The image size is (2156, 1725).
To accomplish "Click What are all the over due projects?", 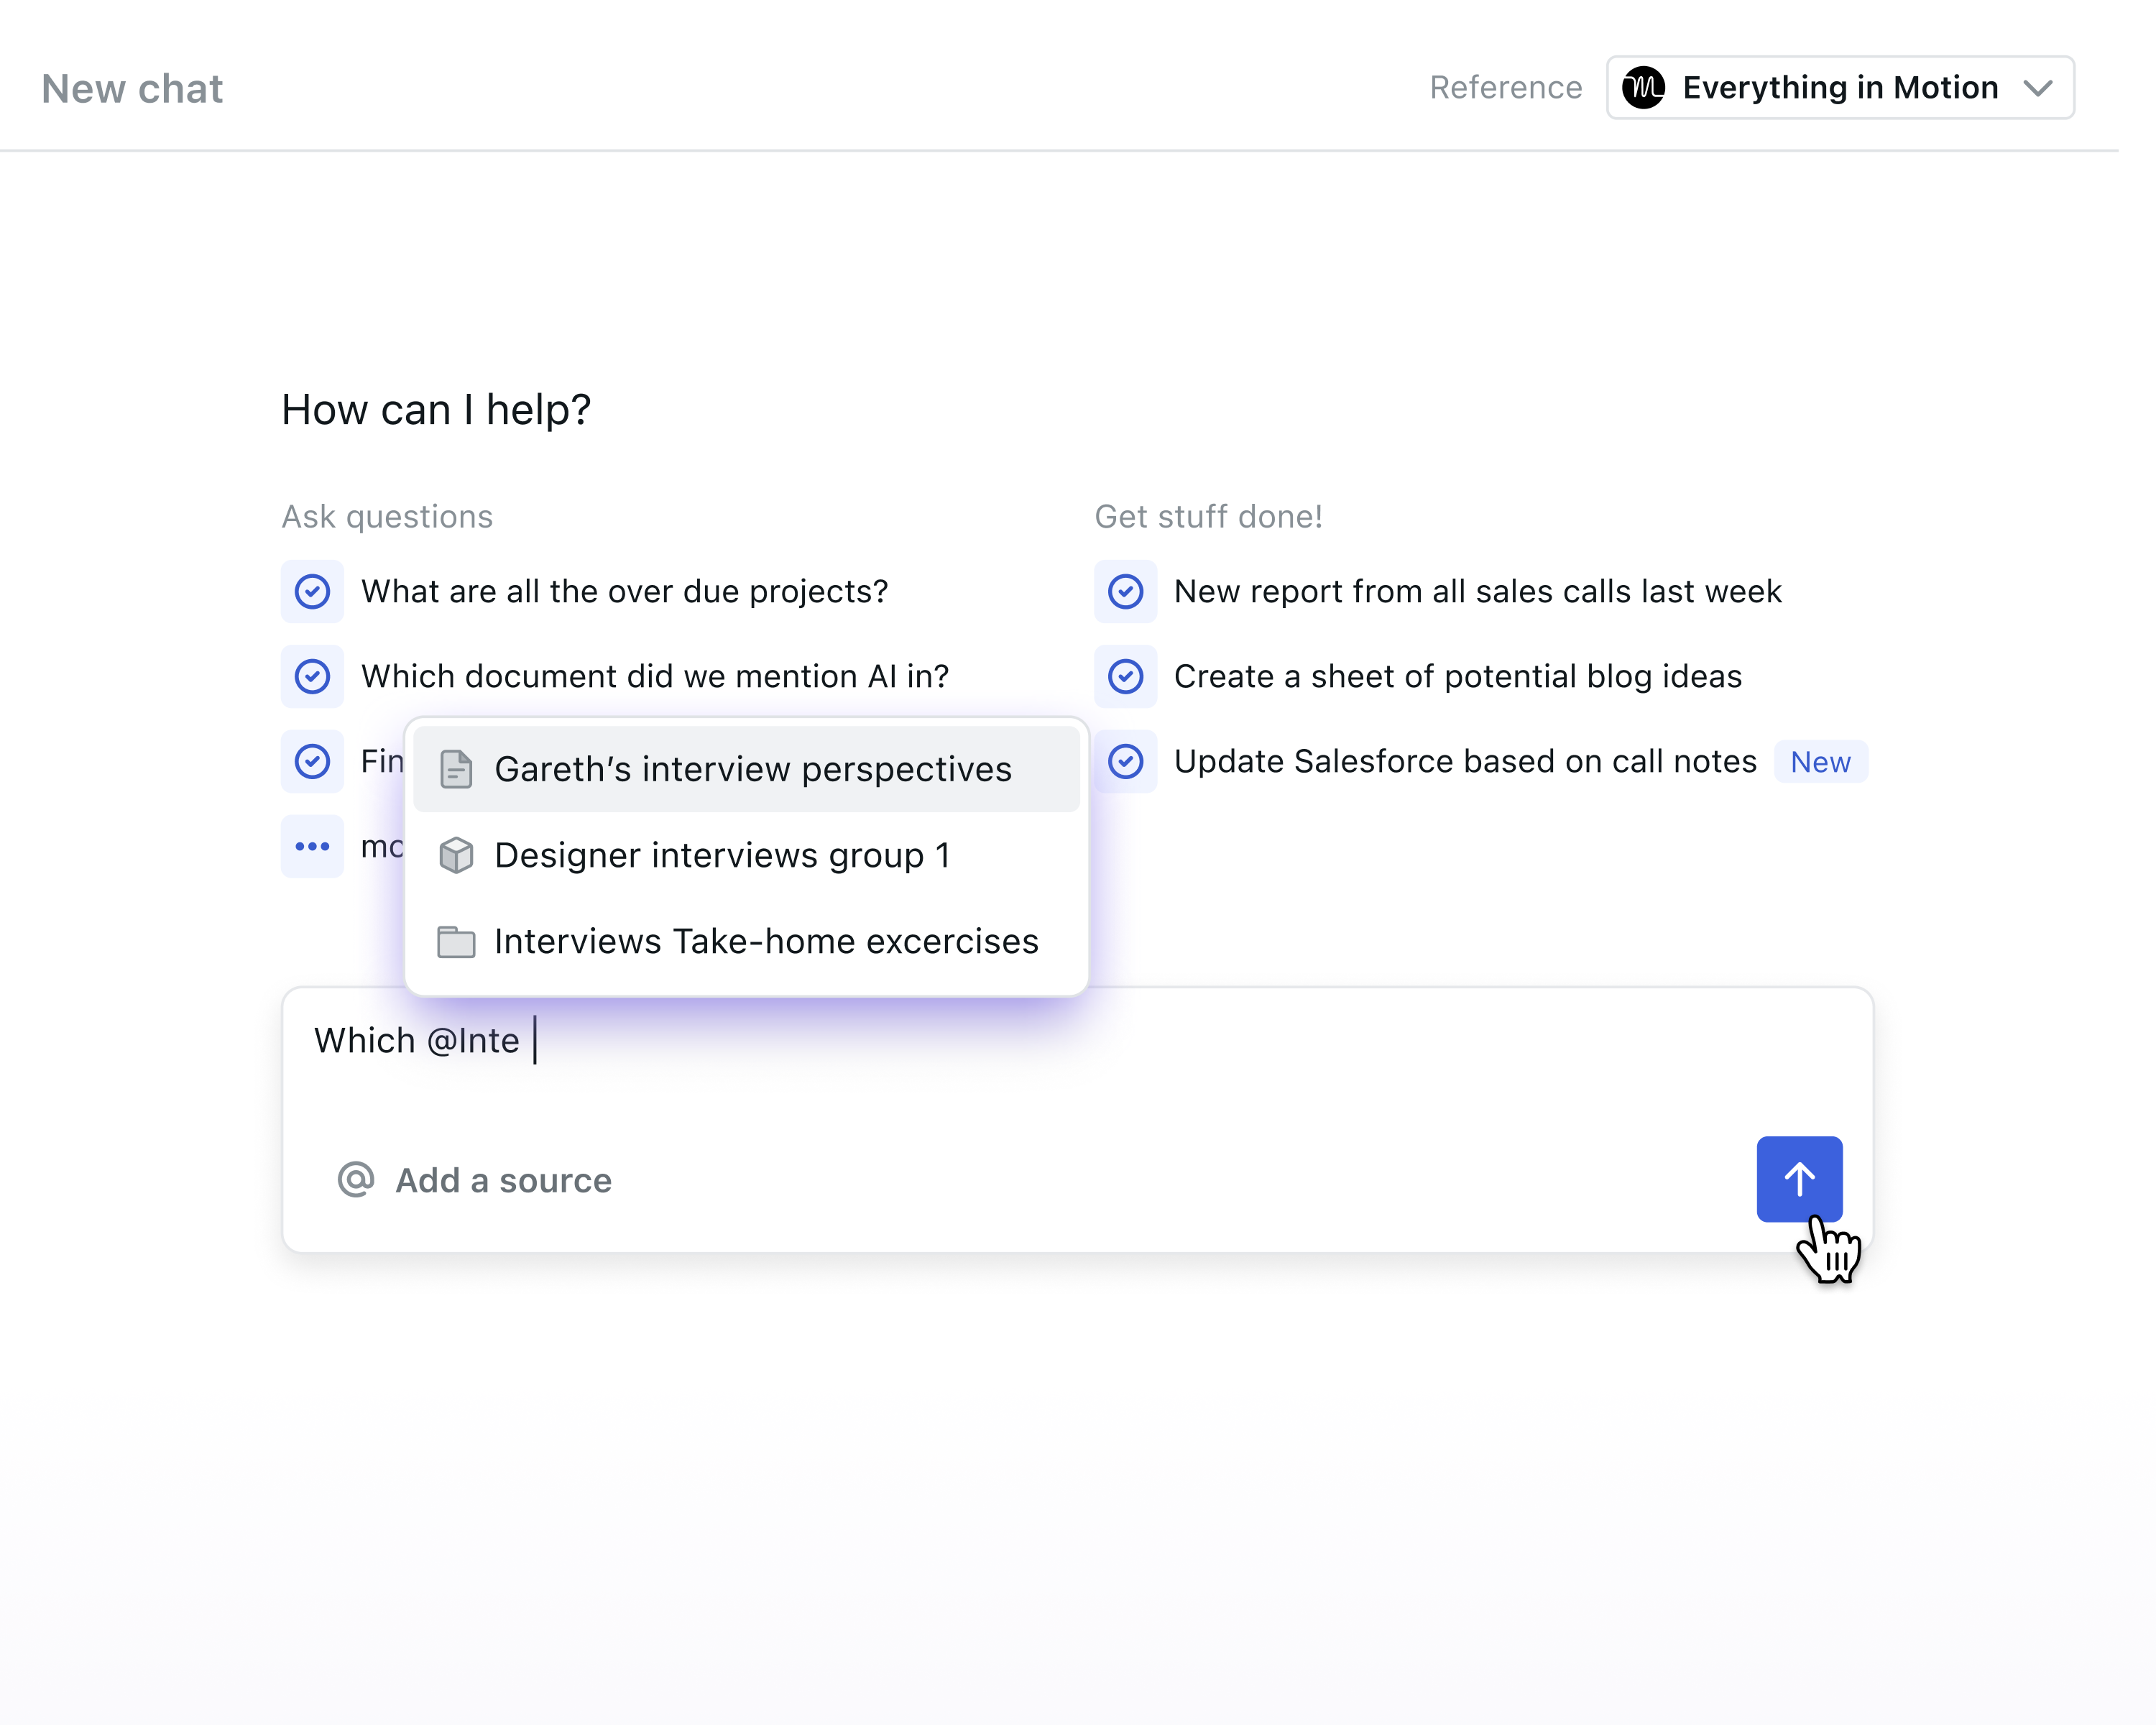I will (625, 591).
